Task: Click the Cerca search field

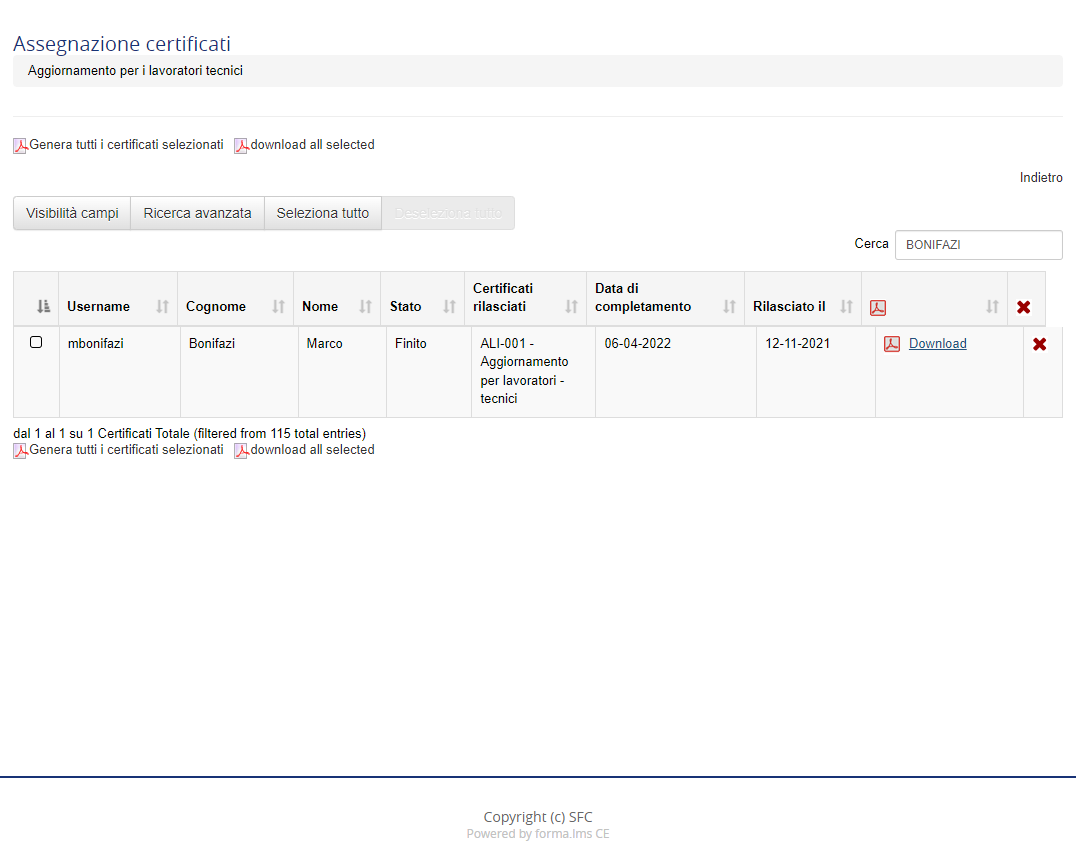Action: click(x=977, y=245)
